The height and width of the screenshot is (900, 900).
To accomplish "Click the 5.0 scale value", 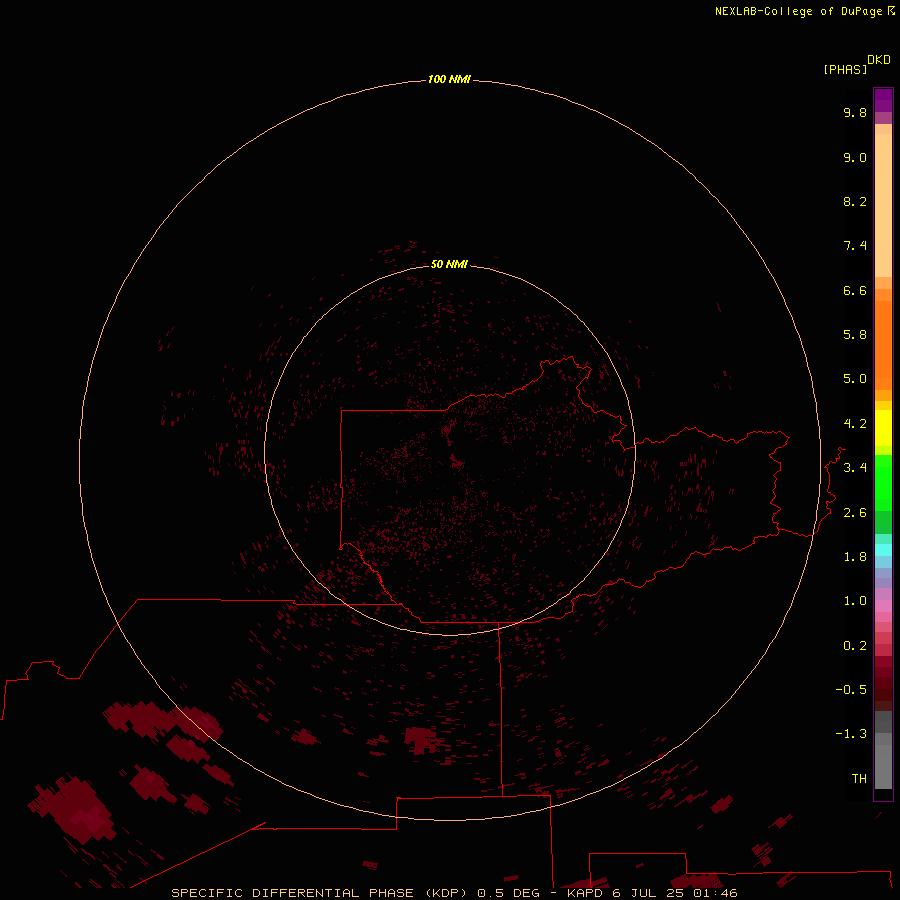I will 855,379.
